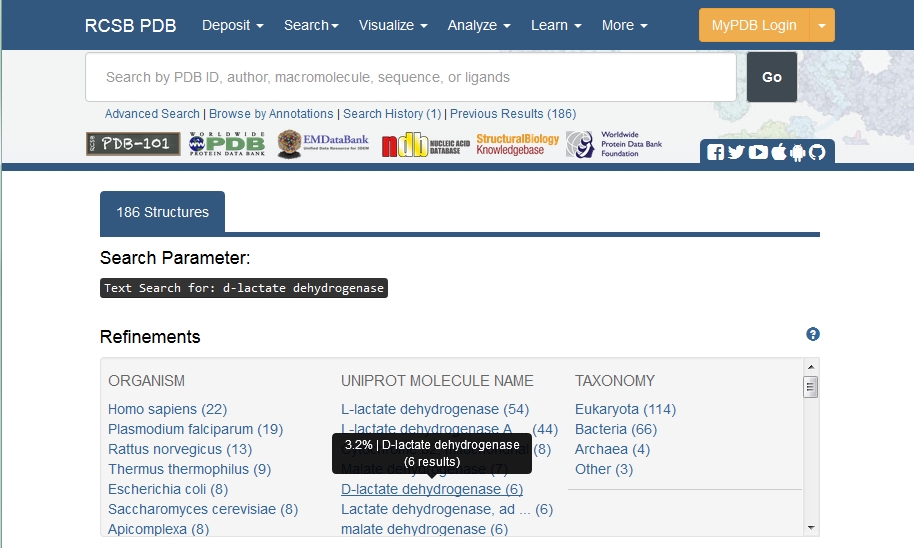This screenshot has width=914, height=548.
Task: Click the YouTube icon
Action: pos(758,153)
